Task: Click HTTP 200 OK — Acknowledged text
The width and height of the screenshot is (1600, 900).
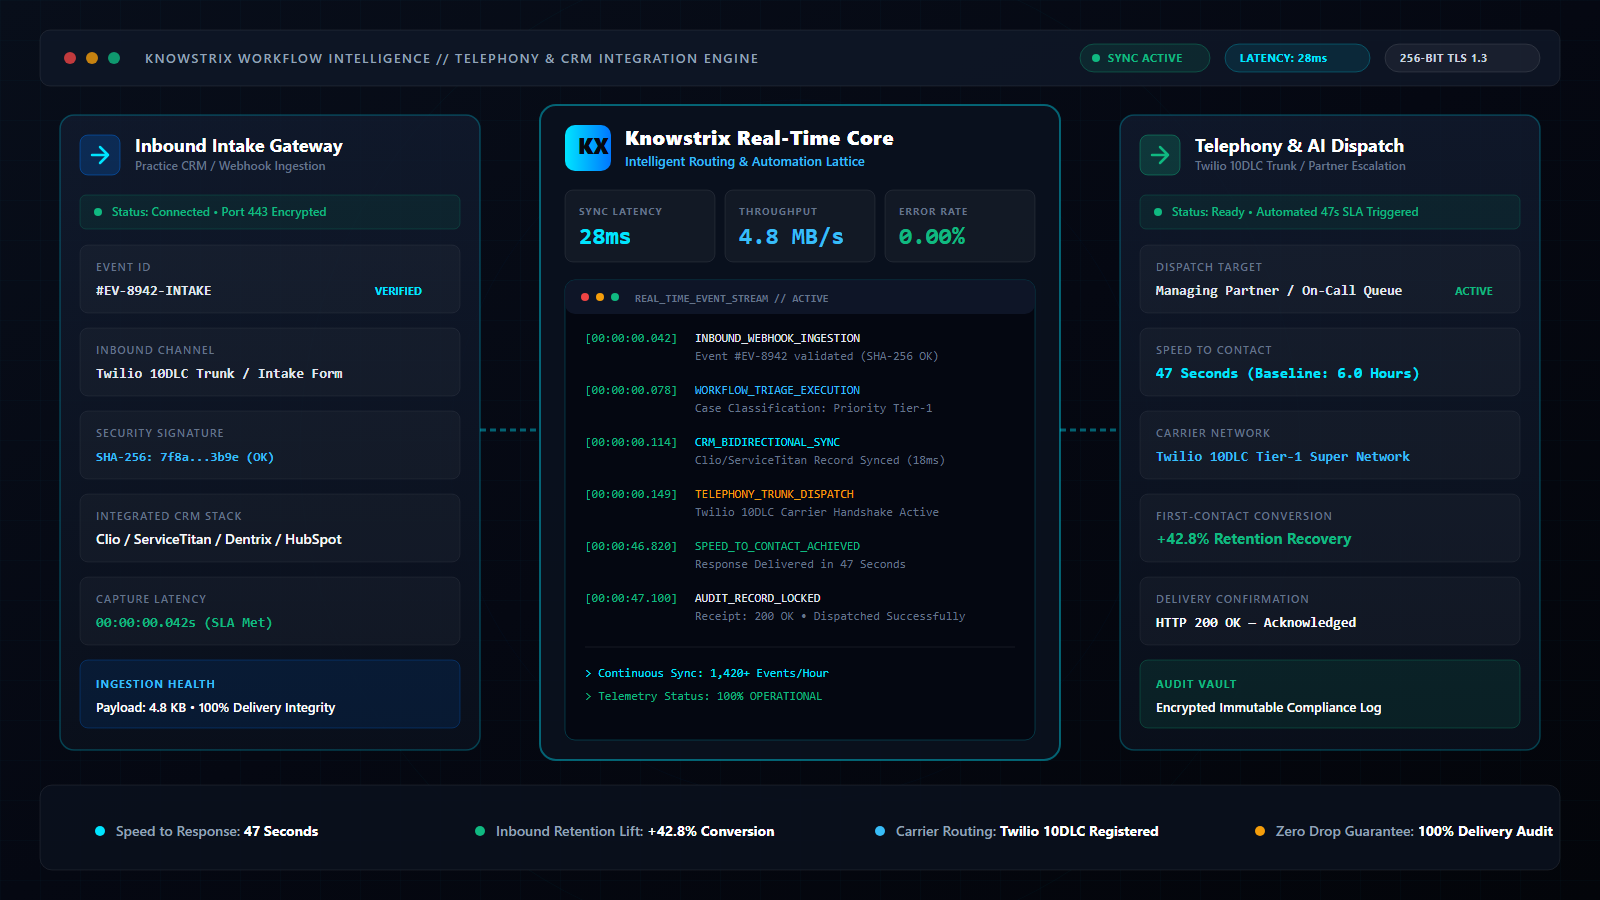Action: coord(1256,623)
